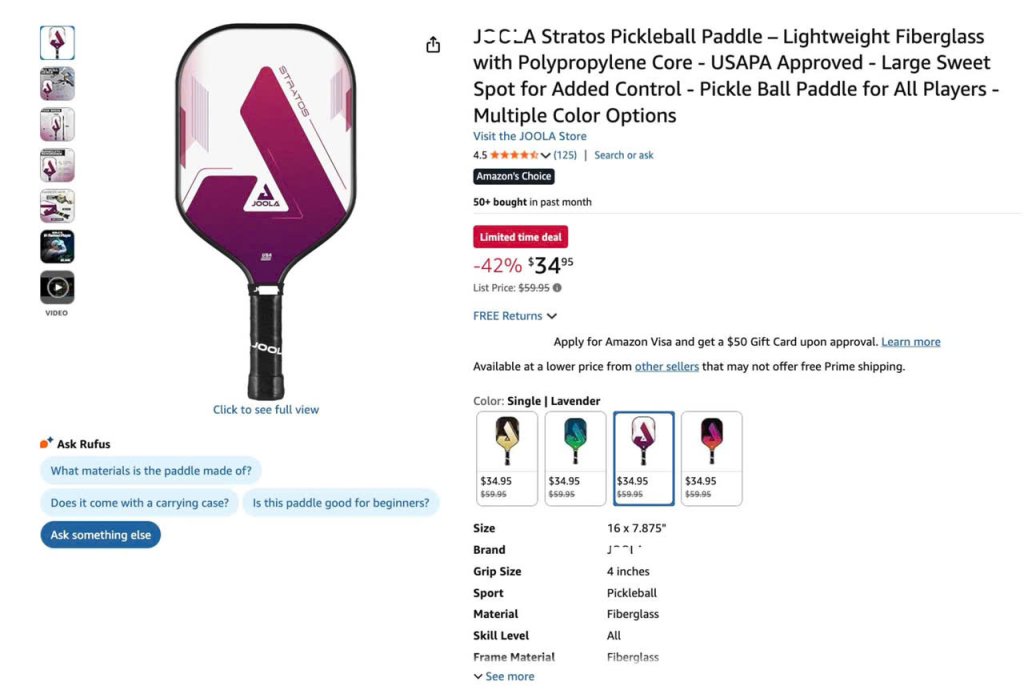Viewport: 1024px width, 690px height.
Task: Click the share icon above product image
Action: [433, 45]
